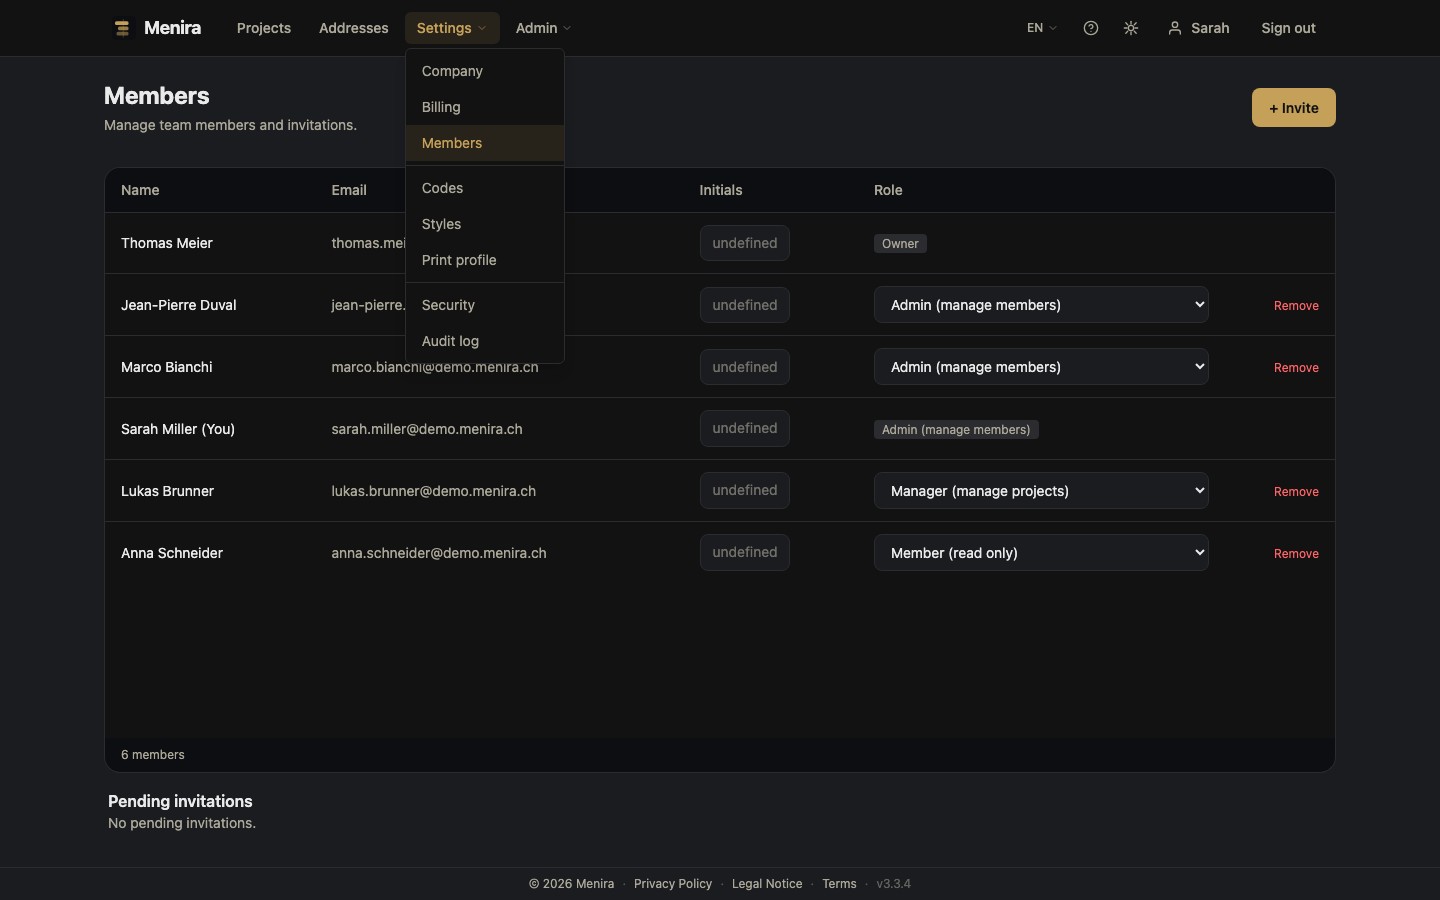
Task: Change Lukas Brunner's role dropdown
Action: pos(1041,491)
